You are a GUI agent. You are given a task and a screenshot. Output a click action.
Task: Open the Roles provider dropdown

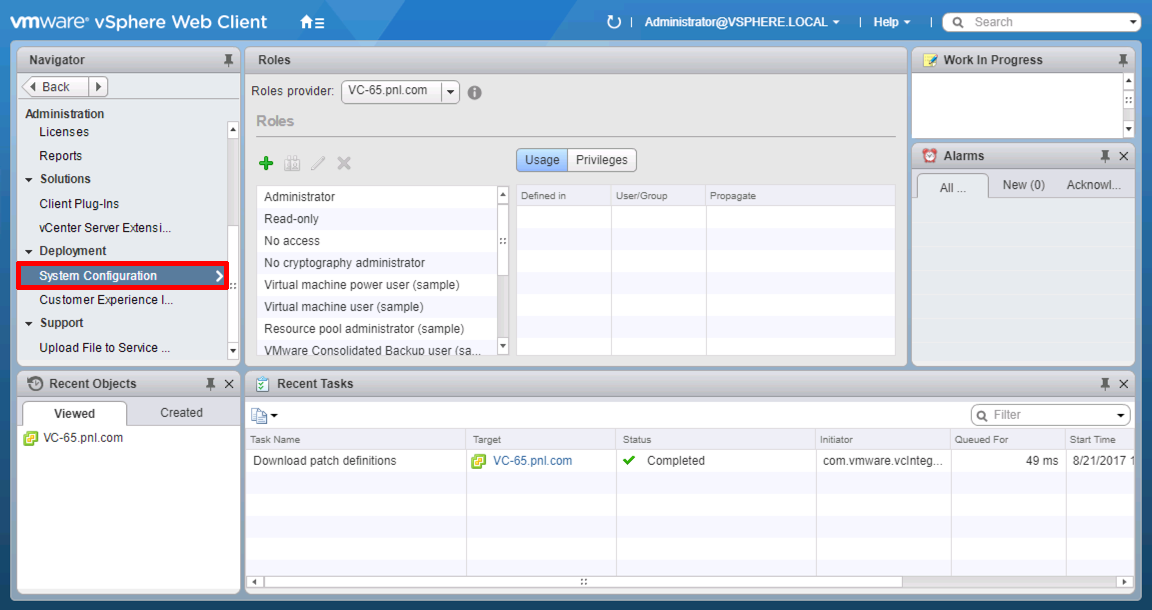[450, 92]
